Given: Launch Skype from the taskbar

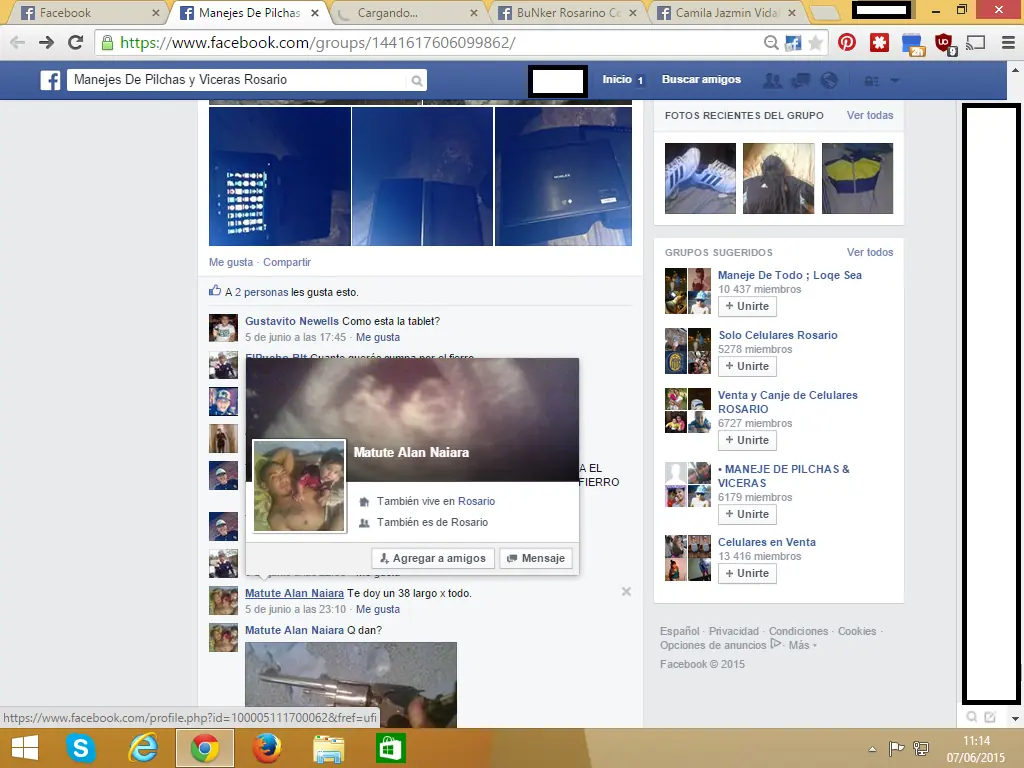Looking at the screenshot, I should tap(81, 748).
